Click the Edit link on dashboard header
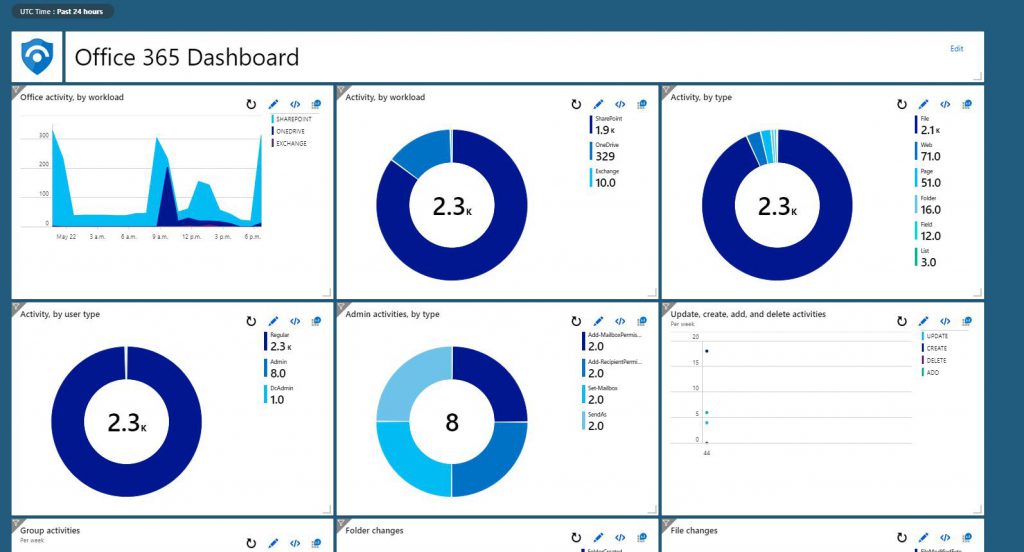 (956, 48)
